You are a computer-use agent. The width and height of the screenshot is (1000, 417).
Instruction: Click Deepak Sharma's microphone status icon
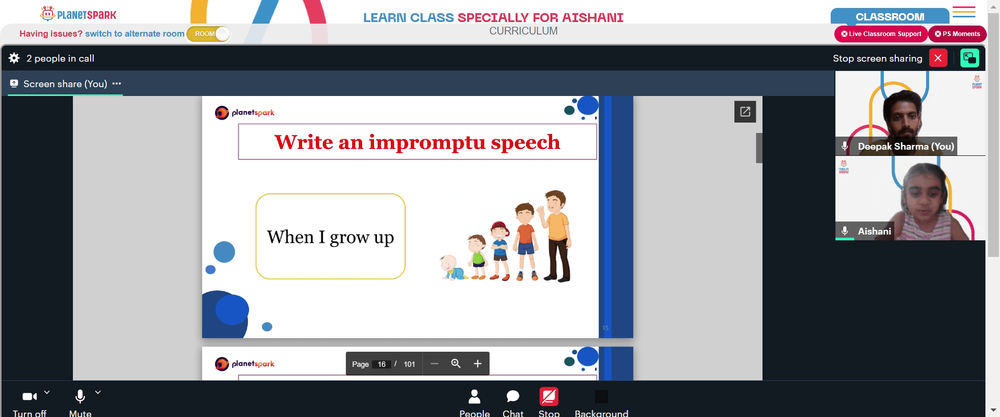coord(844,146)
